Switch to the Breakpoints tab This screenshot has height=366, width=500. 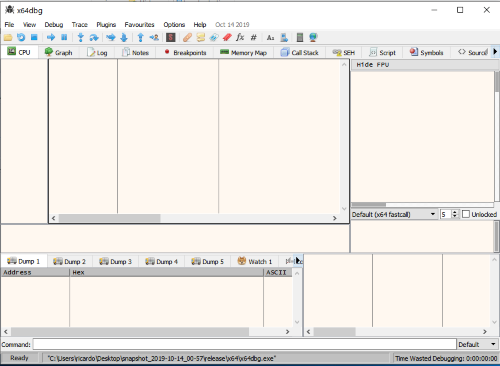(x=185, y=53)
